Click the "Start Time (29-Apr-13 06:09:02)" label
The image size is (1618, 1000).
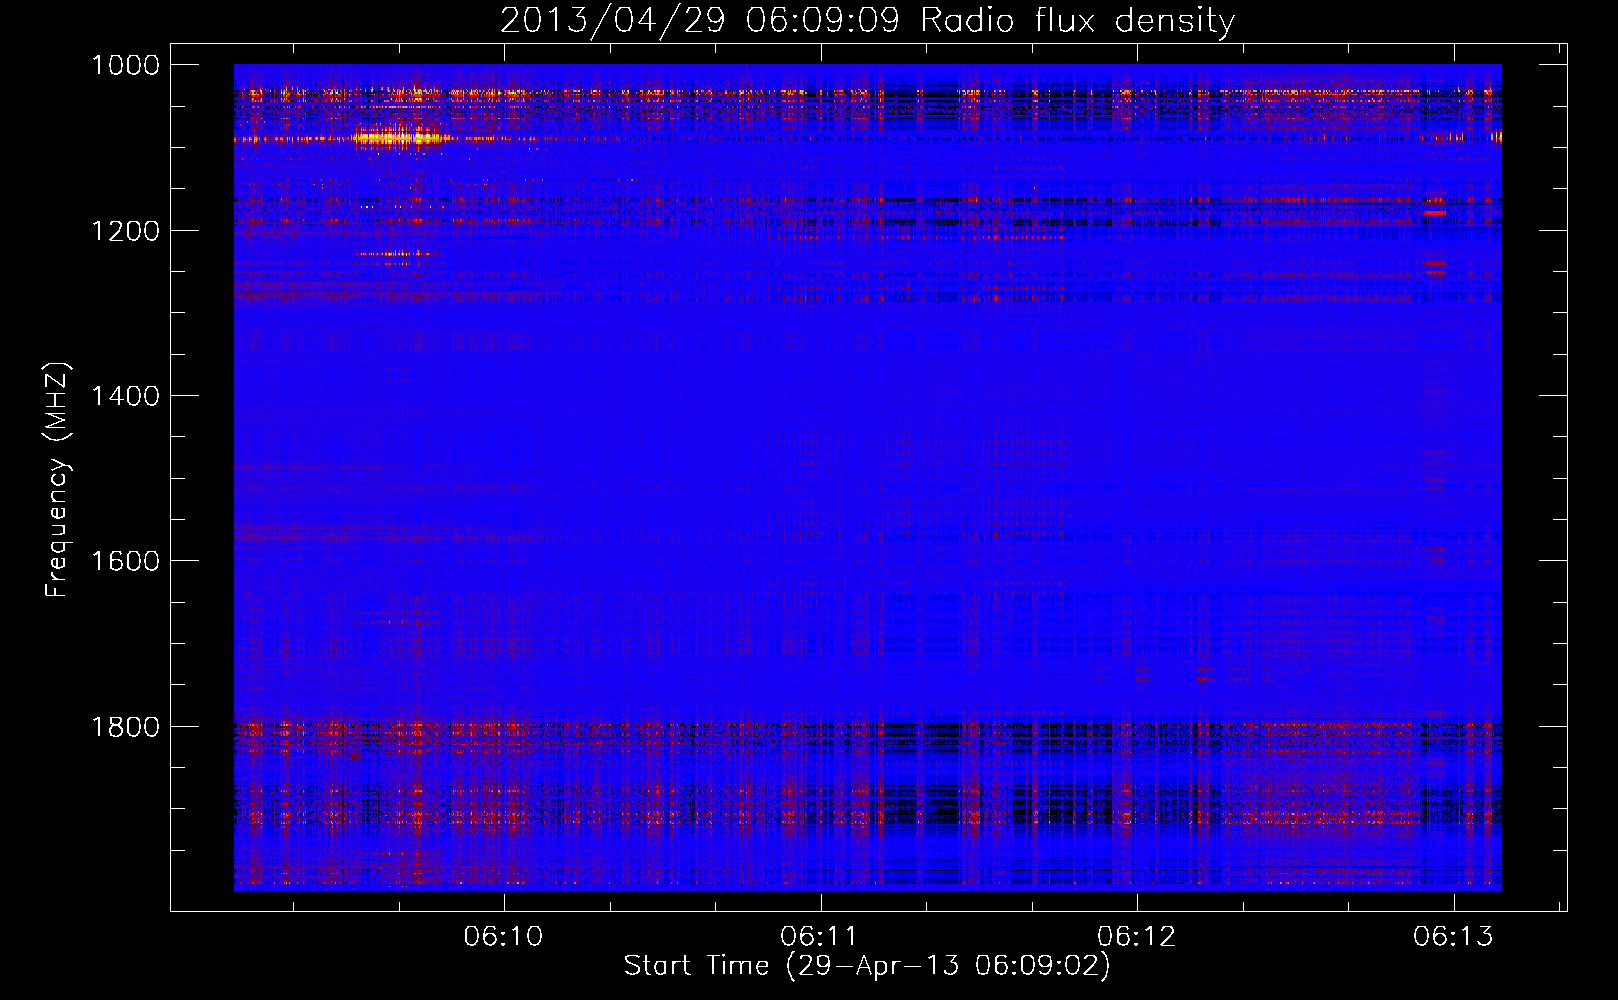click(x=867, y=966)
